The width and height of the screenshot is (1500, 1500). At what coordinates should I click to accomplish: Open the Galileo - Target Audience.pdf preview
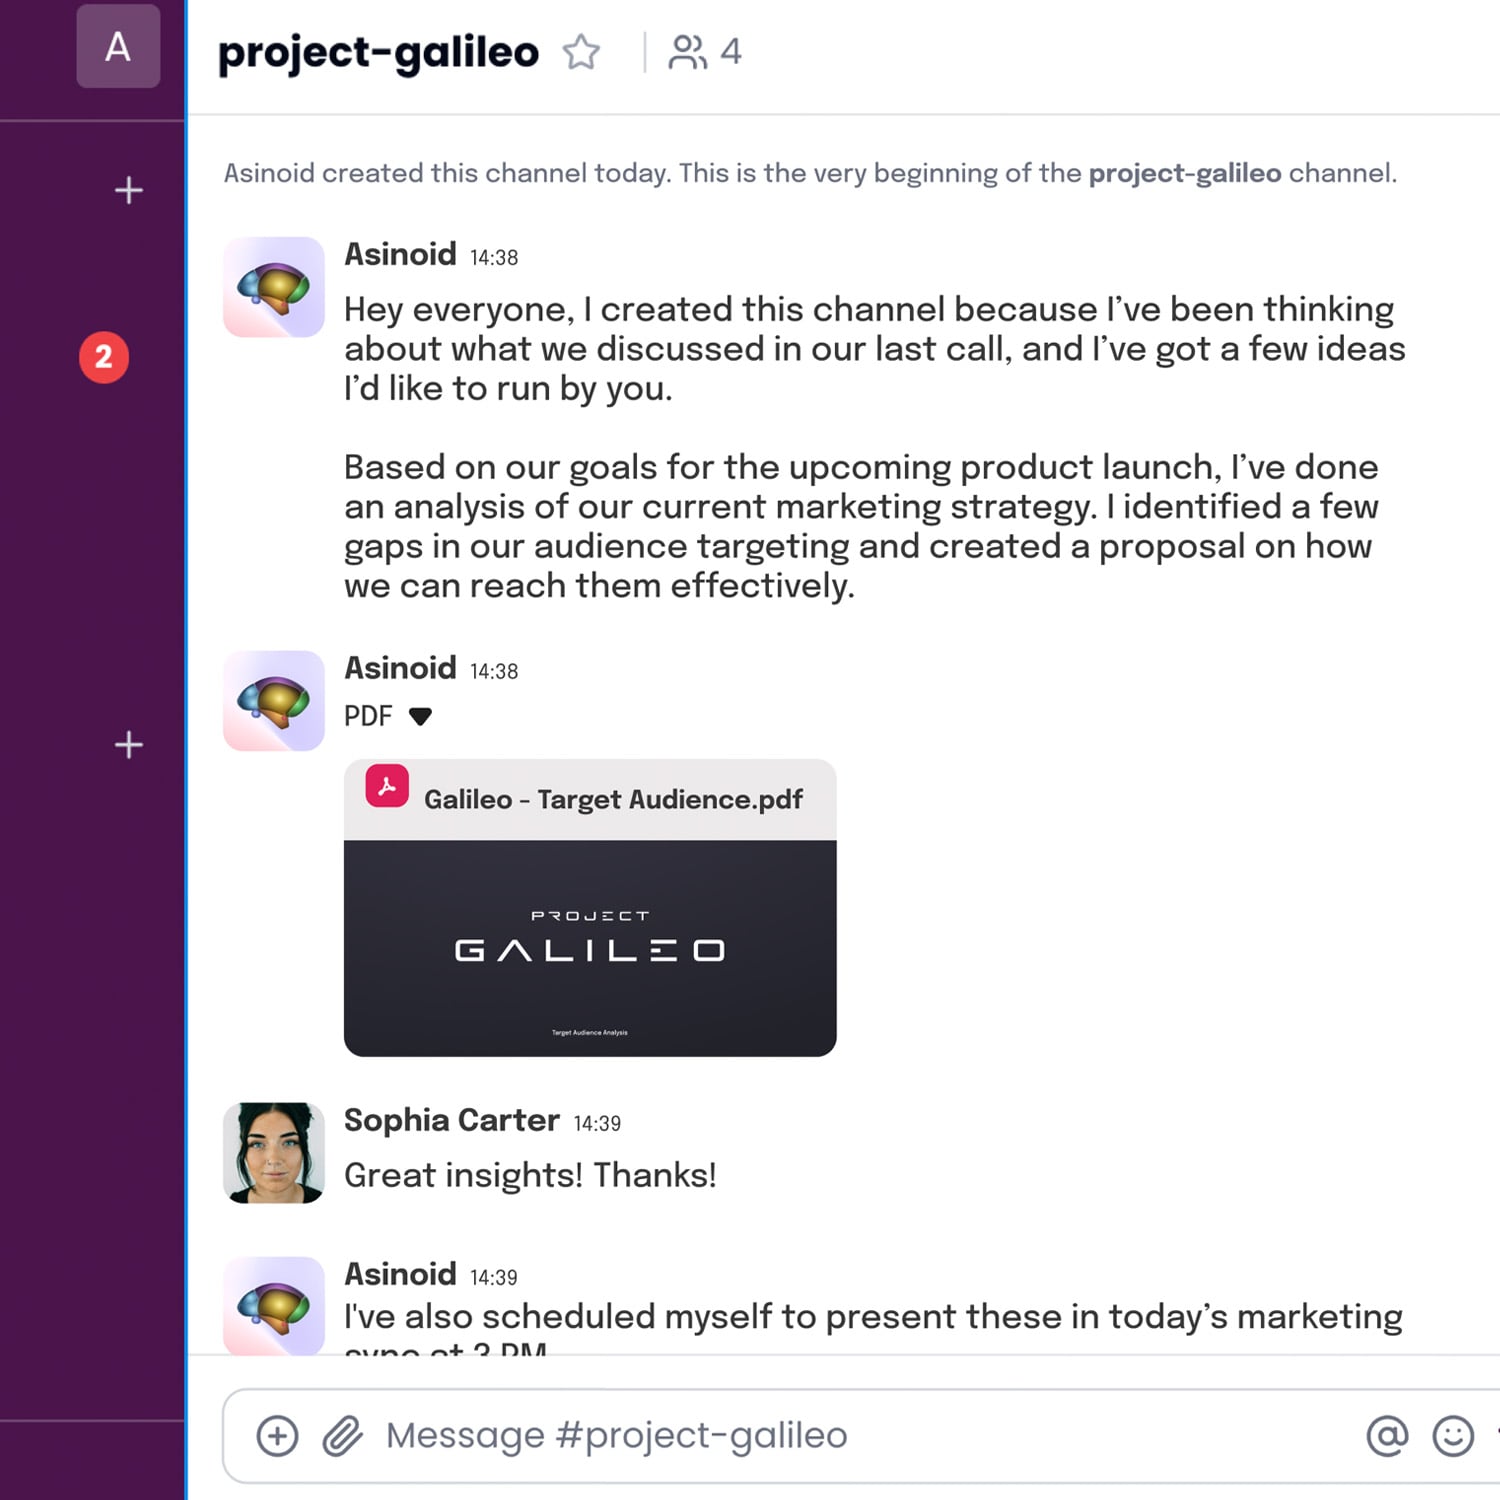pos(590,948)
